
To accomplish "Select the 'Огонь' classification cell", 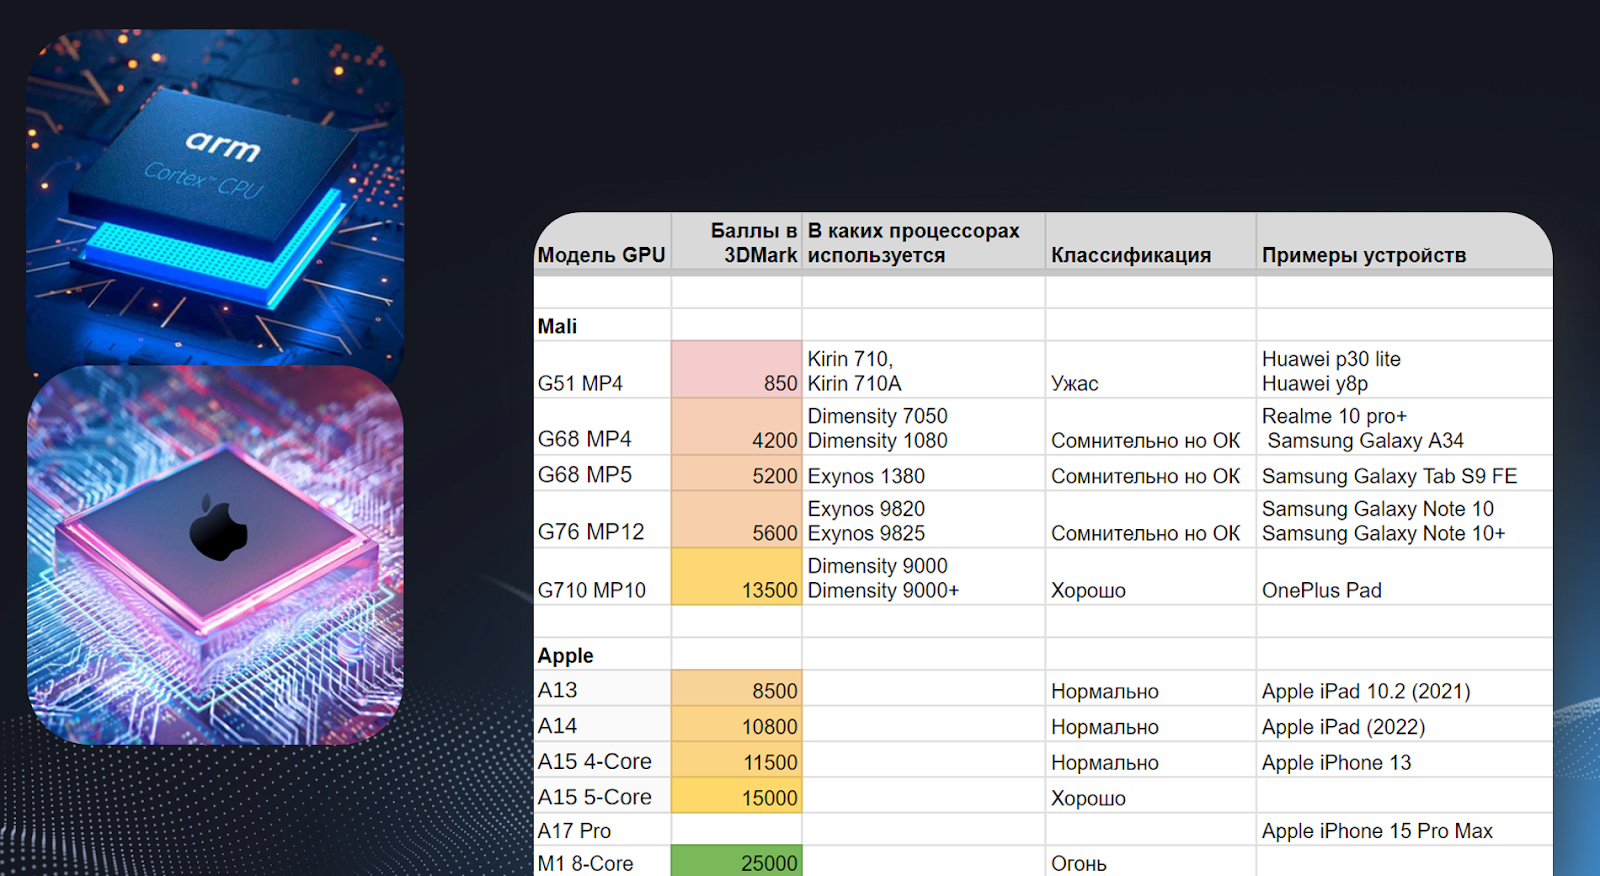I will coord(1150,861).
